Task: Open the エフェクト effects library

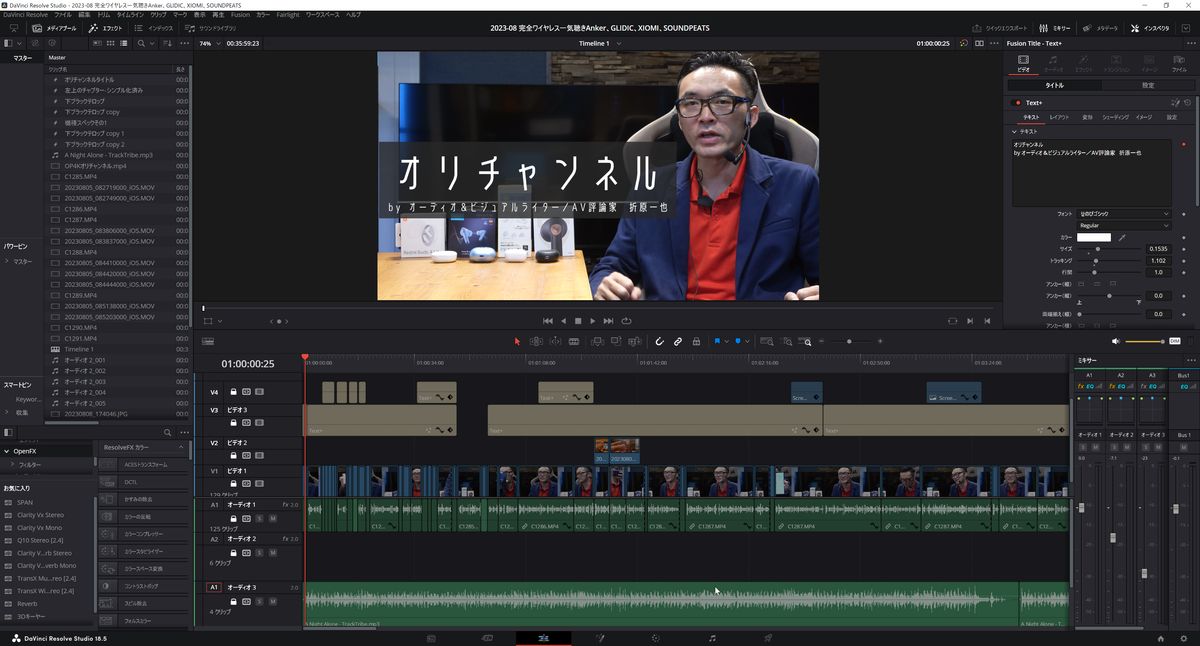Action: pyautogui.click(x=104, y=28)
